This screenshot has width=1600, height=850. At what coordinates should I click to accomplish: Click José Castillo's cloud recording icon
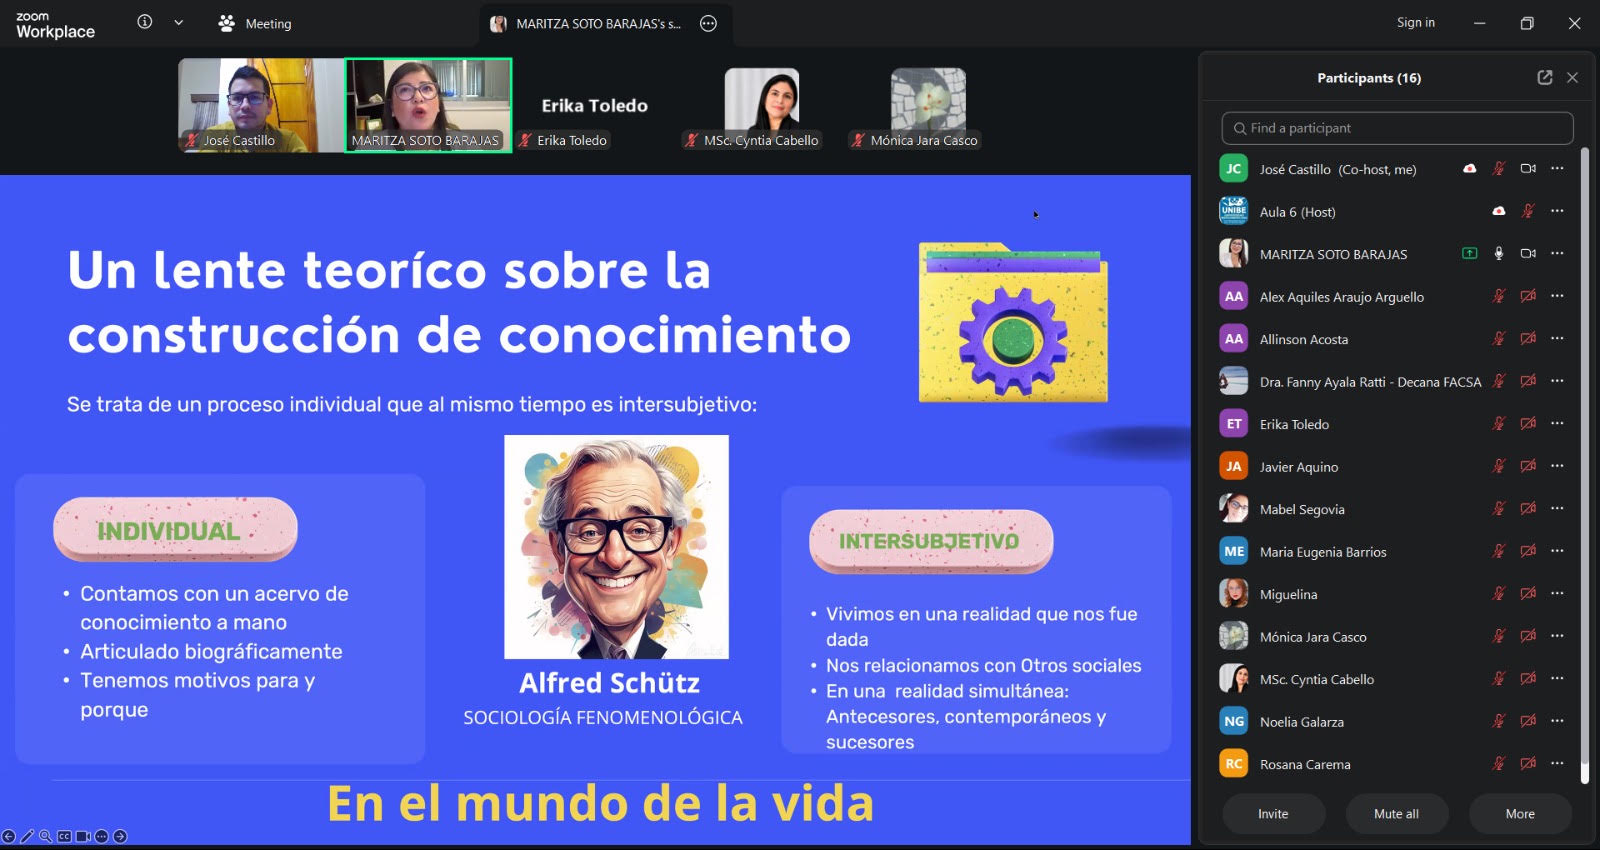(x=1469, y=169)
